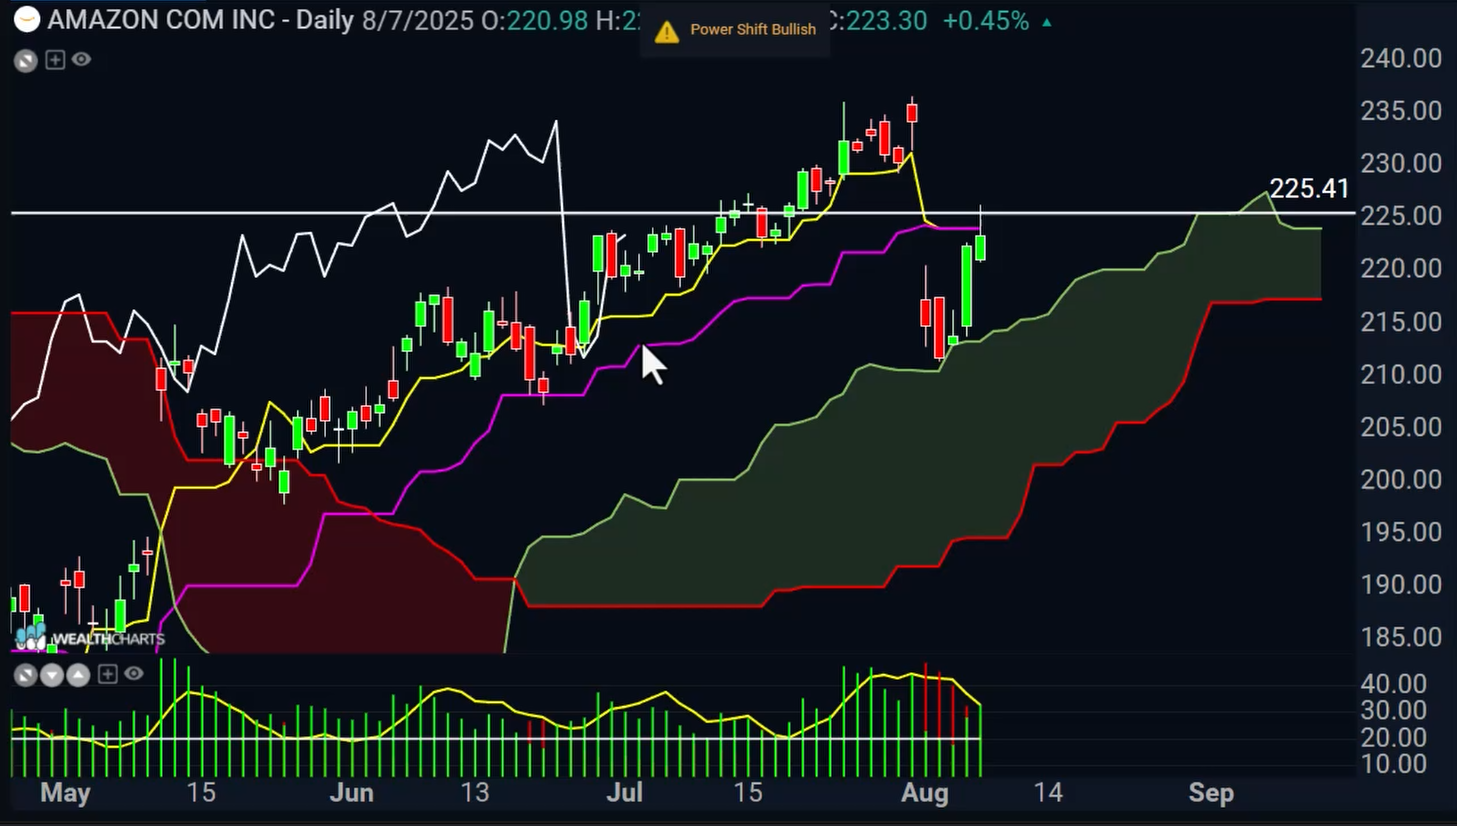This screenshot has width=1457, height=826.
Task: Add an indicator to the main price pane
Action: coord(55,60)
